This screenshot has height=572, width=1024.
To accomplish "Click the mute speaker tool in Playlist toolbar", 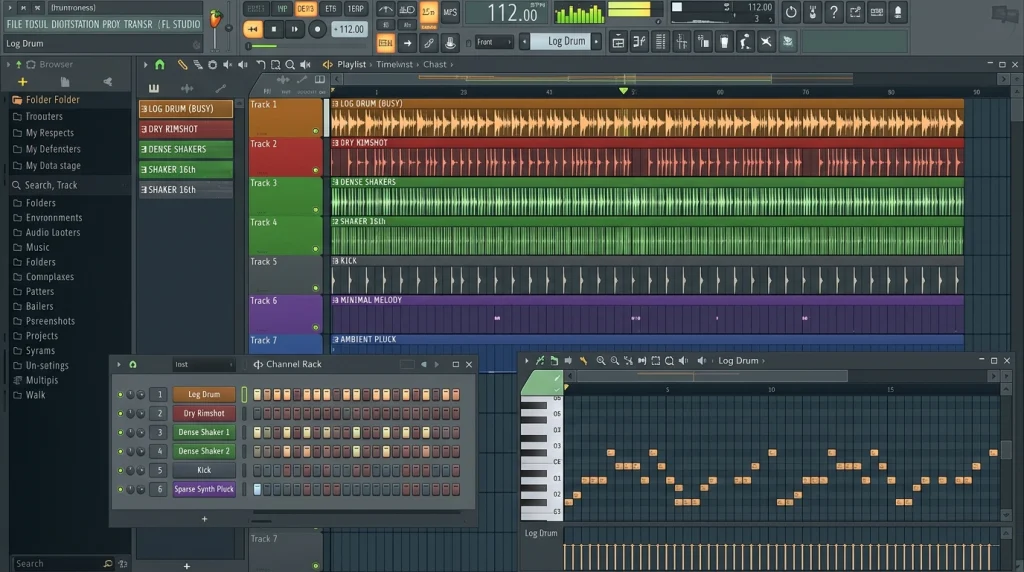I will [x=227, y=65].
